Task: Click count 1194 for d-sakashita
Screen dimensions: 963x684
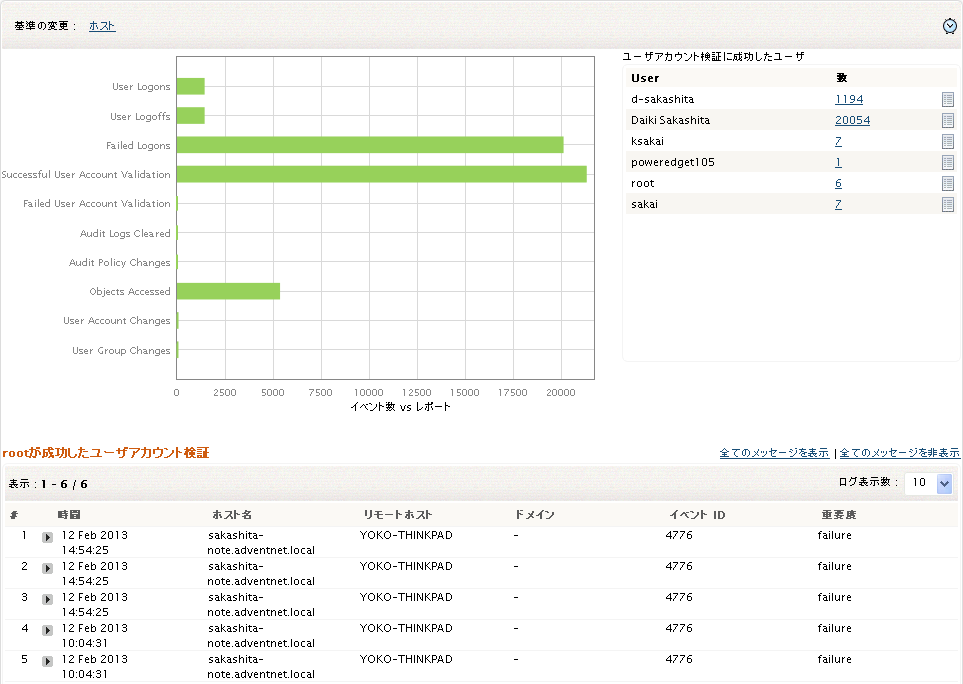Action: coord(848,100)
